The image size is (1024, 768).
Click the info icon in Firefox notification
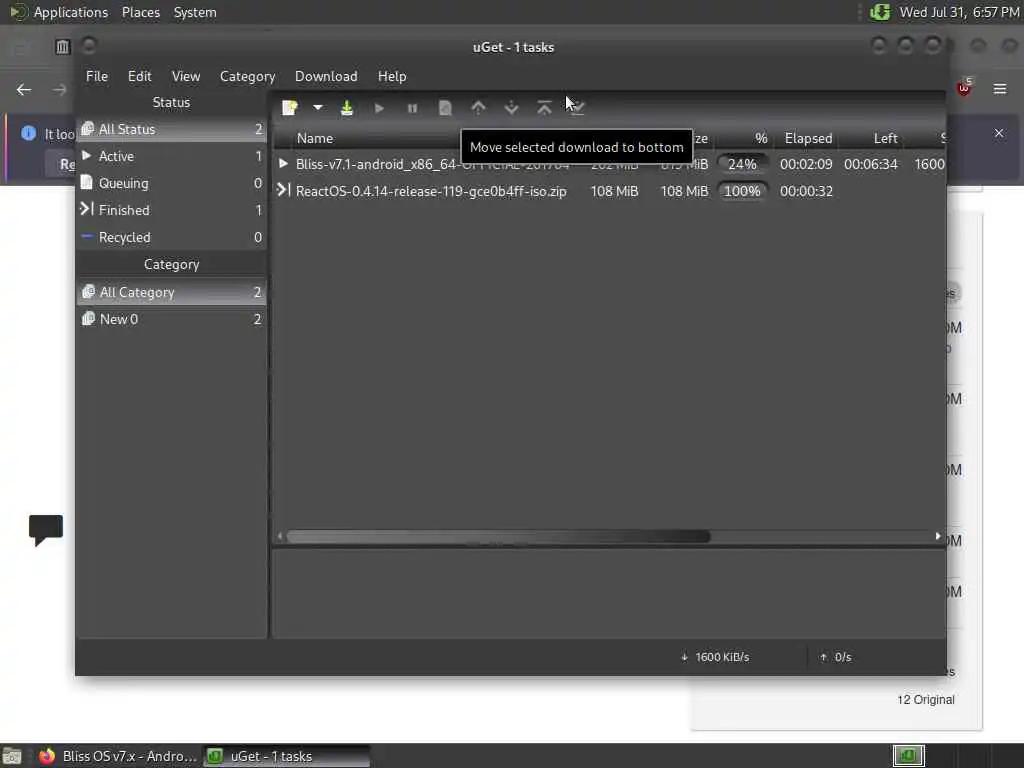point(29,133)
